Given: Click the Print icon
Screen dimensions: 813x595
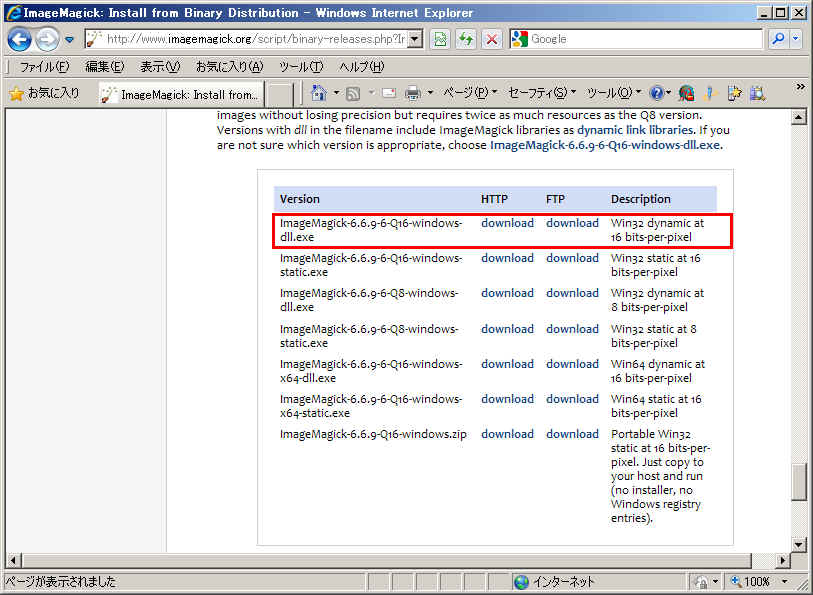Looking at the screenshot, I should click(413, 93).
